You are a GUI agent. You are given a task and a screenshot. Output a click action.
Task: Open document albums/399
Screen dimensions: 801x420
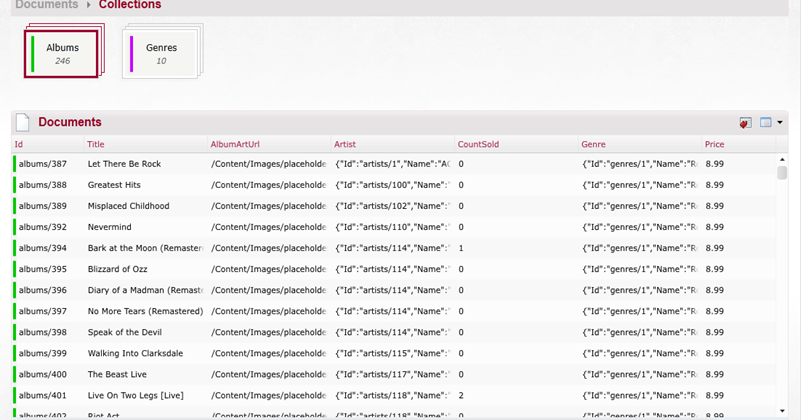[x=43, y=353]
